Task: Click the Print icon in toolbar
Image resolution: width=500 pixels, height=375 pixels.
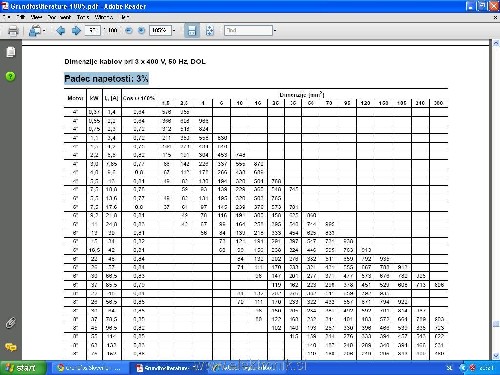Action: pyautogui.click(x=13, y=31)
